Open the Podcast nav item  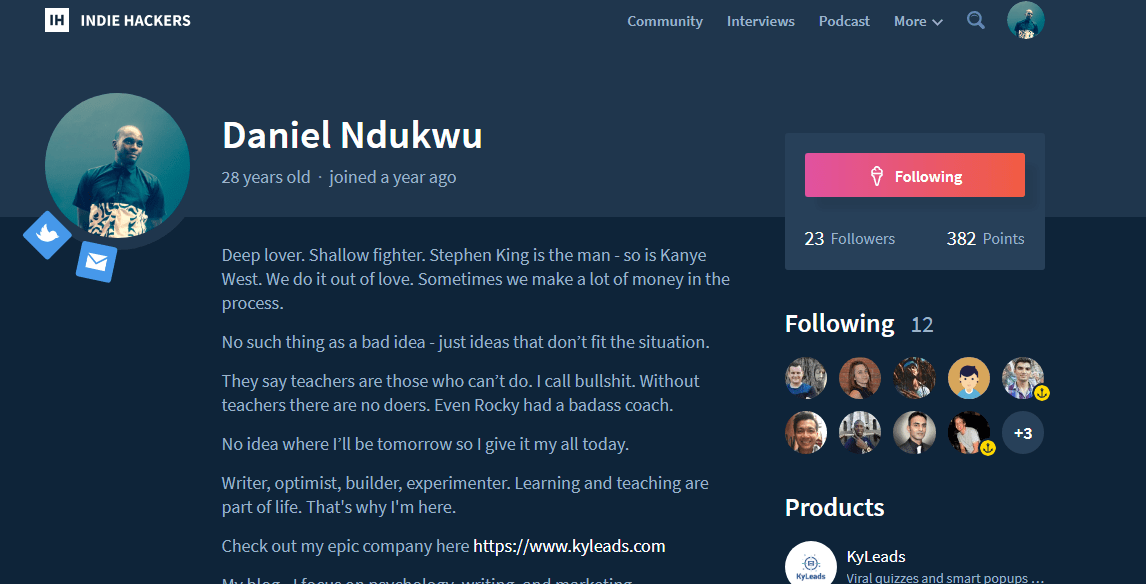pos(844,21)
